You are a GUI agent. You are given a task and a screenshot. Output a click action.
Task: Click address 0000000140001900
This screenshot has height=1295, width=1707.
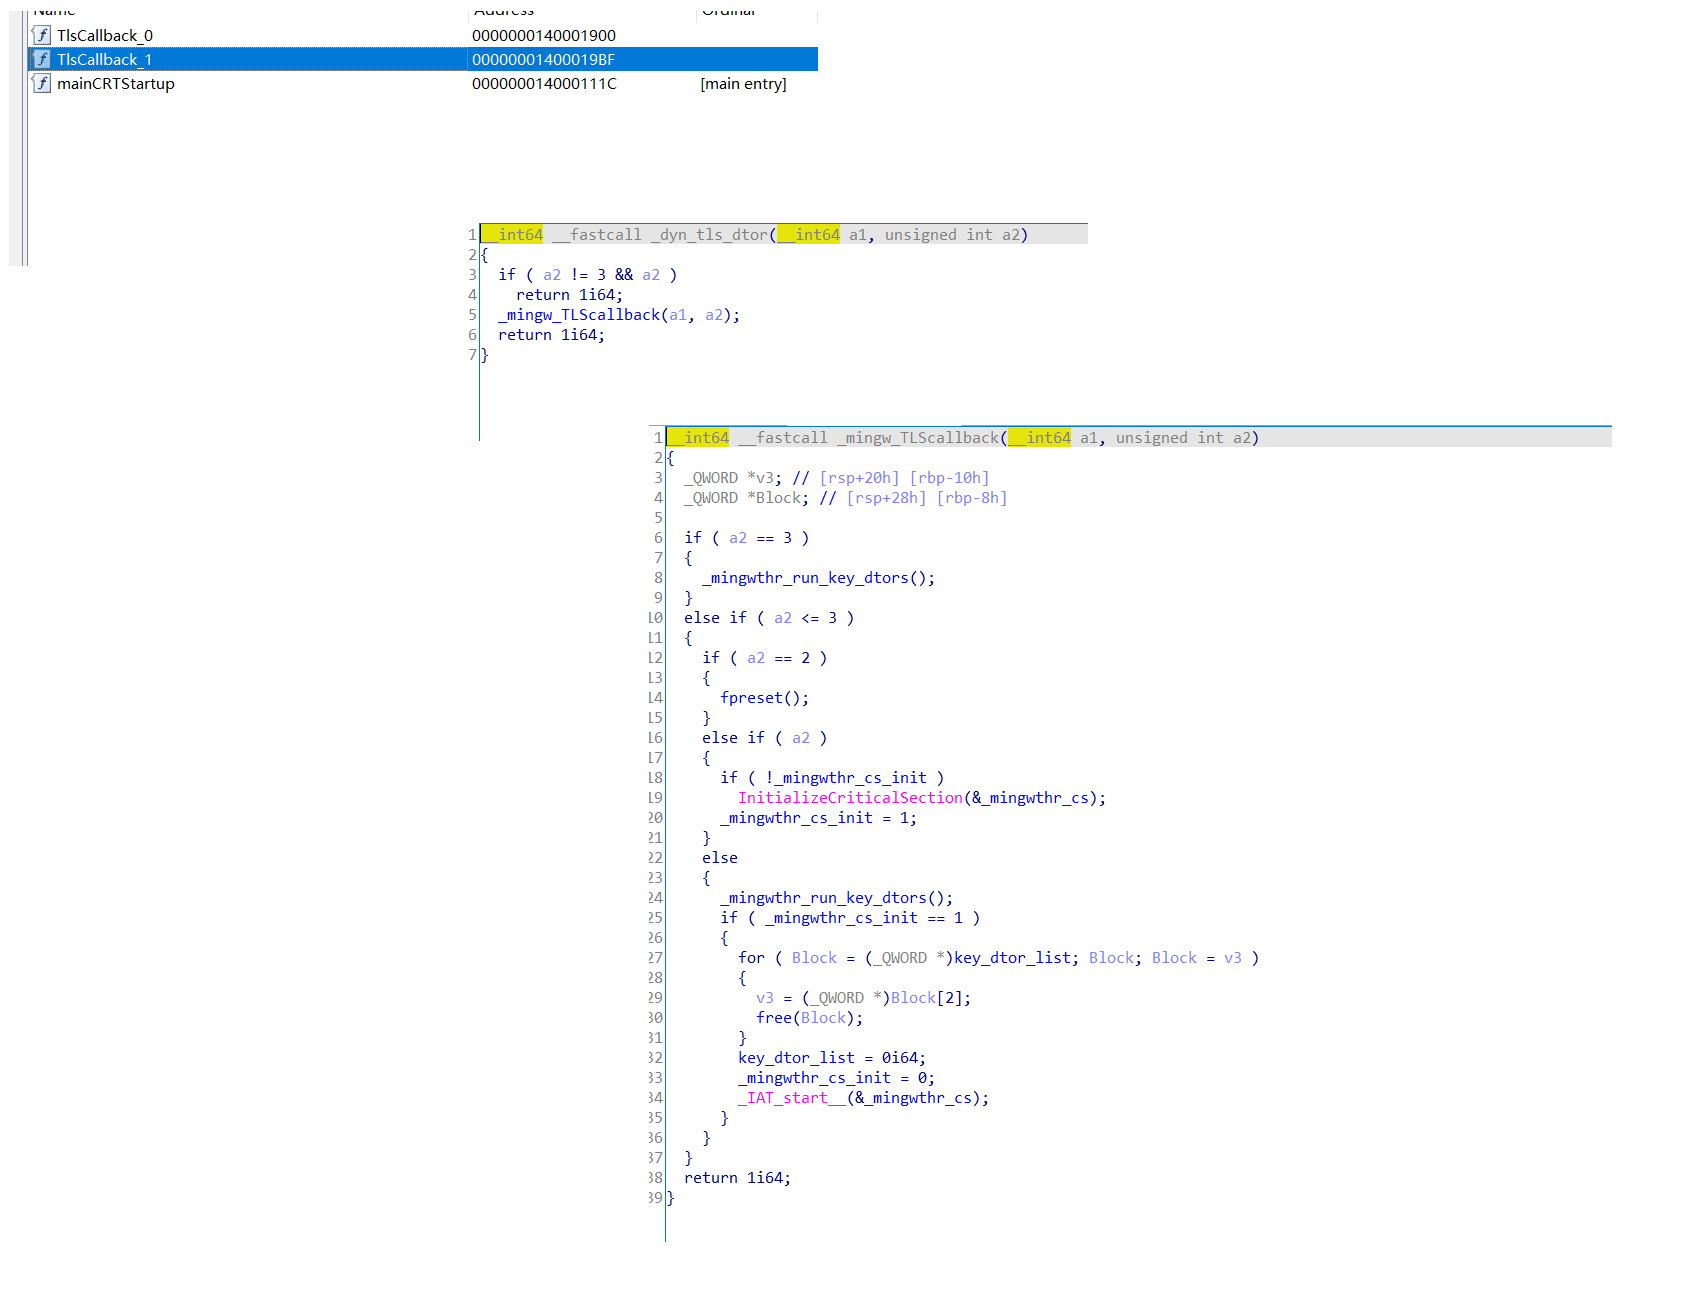point(544,36)
